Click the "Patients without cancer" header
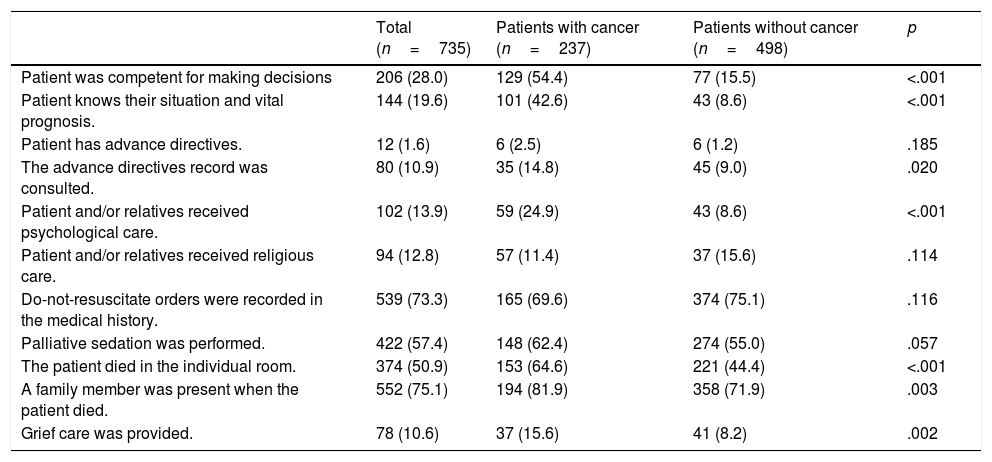Viewport: 992px width, 462px height. point(775,28)
